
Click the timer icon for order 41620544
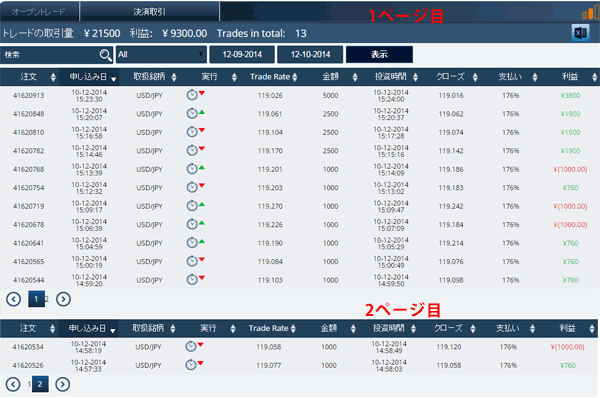(192, 279)
